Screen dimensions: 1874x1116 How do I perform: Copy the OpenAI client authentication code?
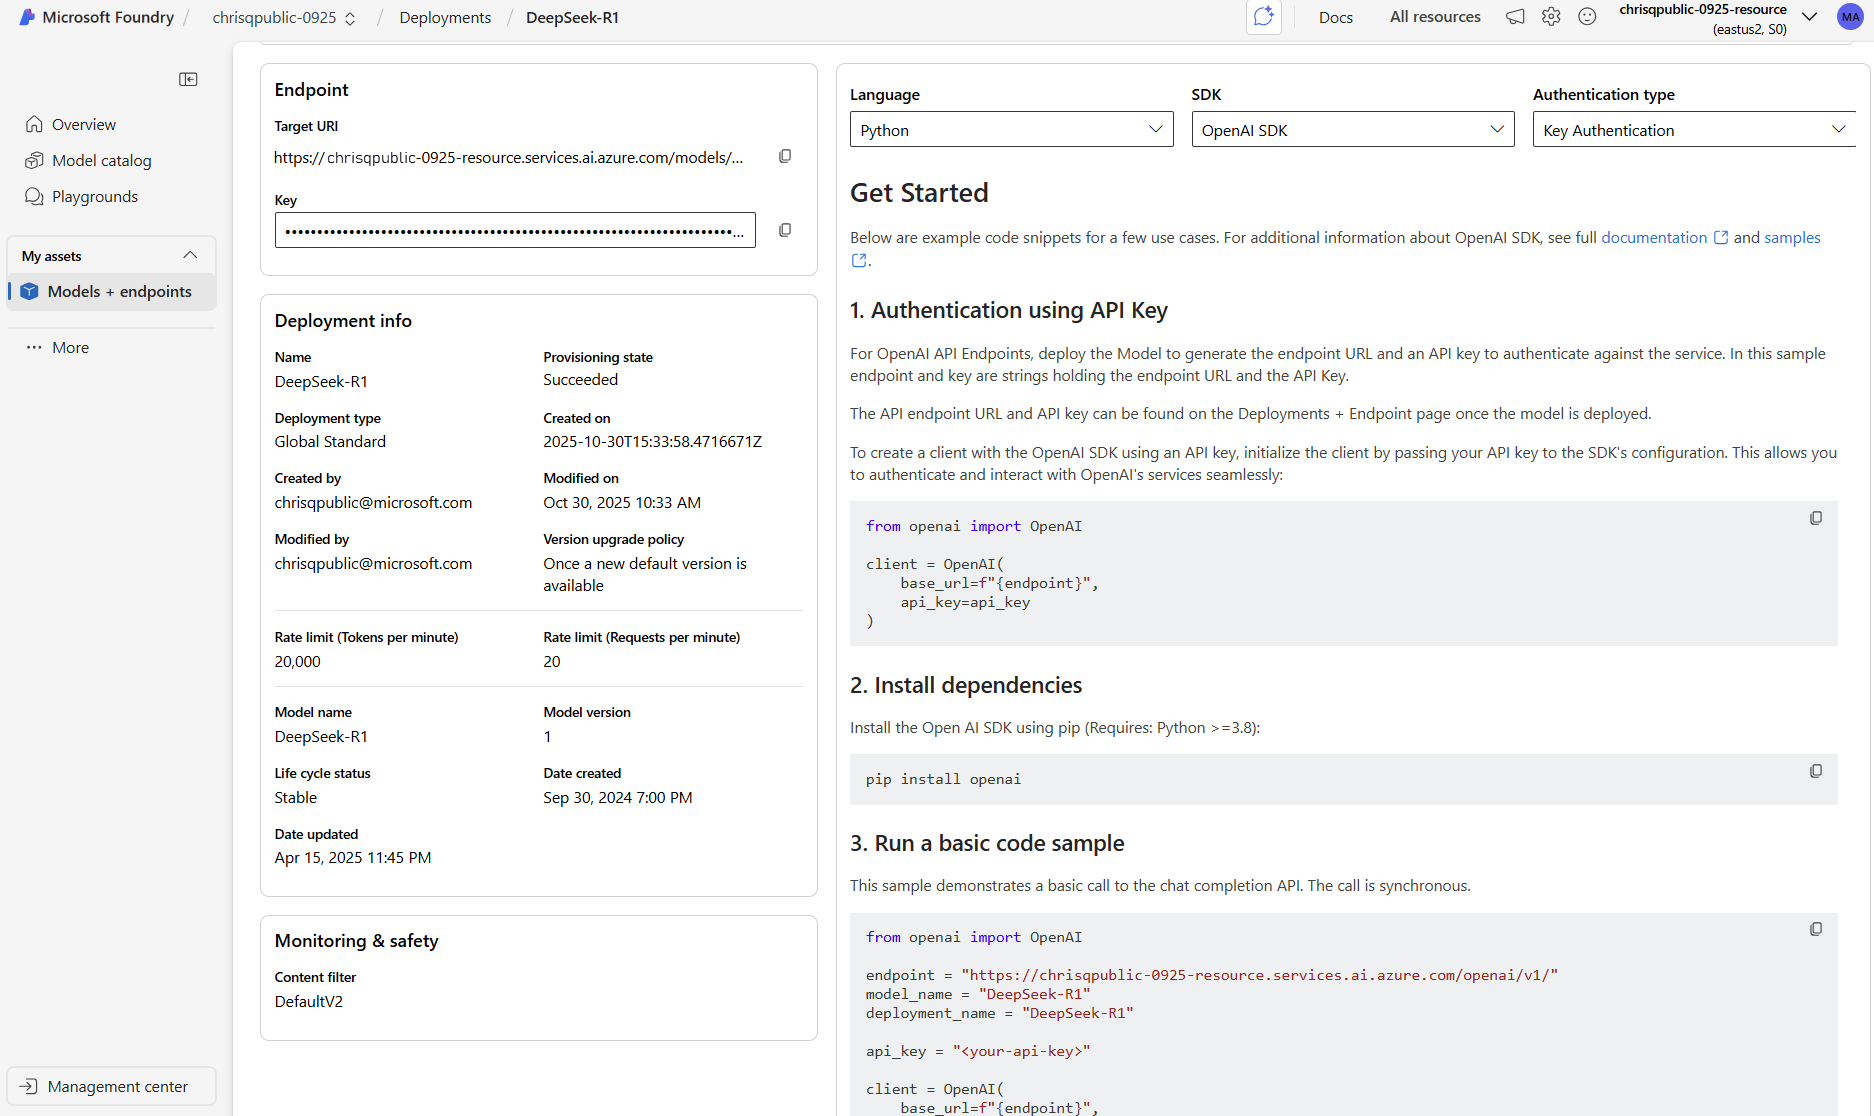tap(1816, 518)
